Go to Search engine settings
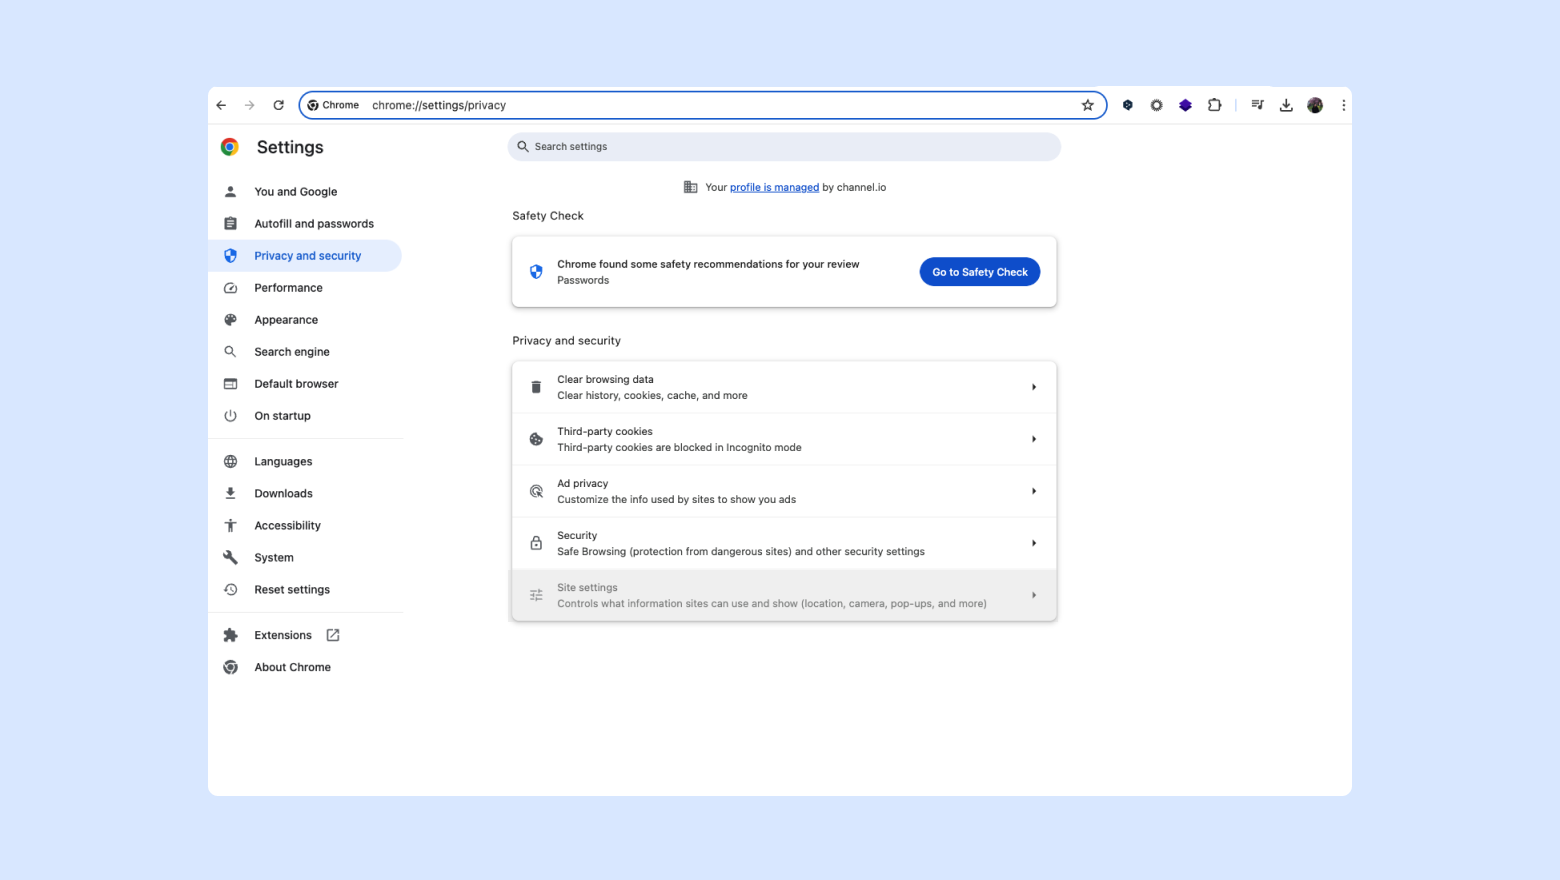The height and width of the screenshot is (880, 1560). tap(291, 352)
